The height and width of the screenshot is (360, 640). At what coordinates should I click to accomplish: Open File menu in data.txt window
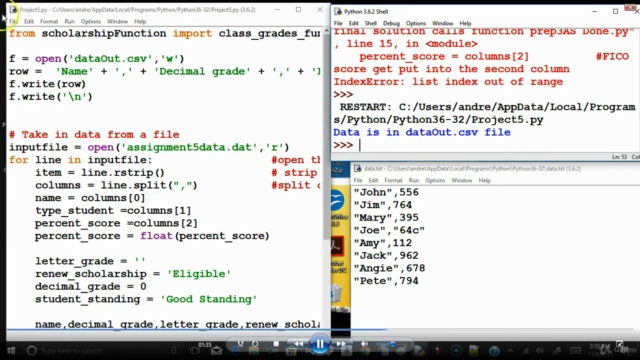coord(358,180)
